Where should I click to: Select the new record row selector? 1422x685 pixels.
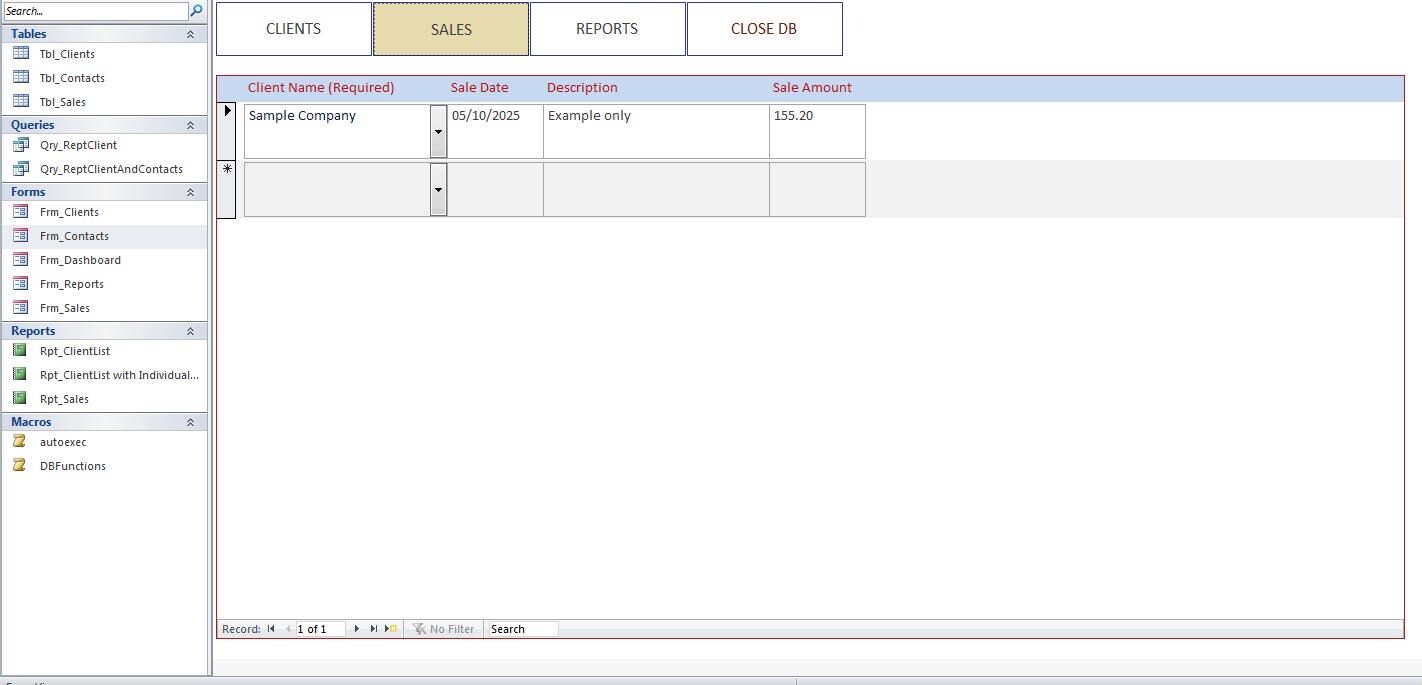(227, 189)
